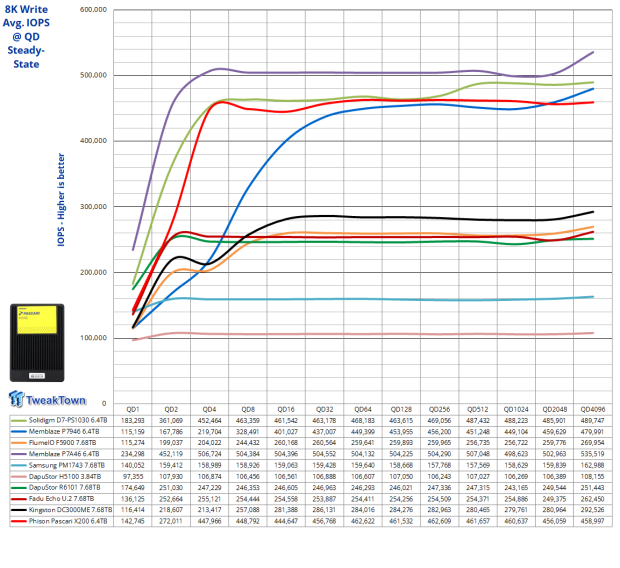Viewport: 620px width, 568px height.
Task: Click the Fadu Echo QD4096 value 262,450
Action: 592,499
